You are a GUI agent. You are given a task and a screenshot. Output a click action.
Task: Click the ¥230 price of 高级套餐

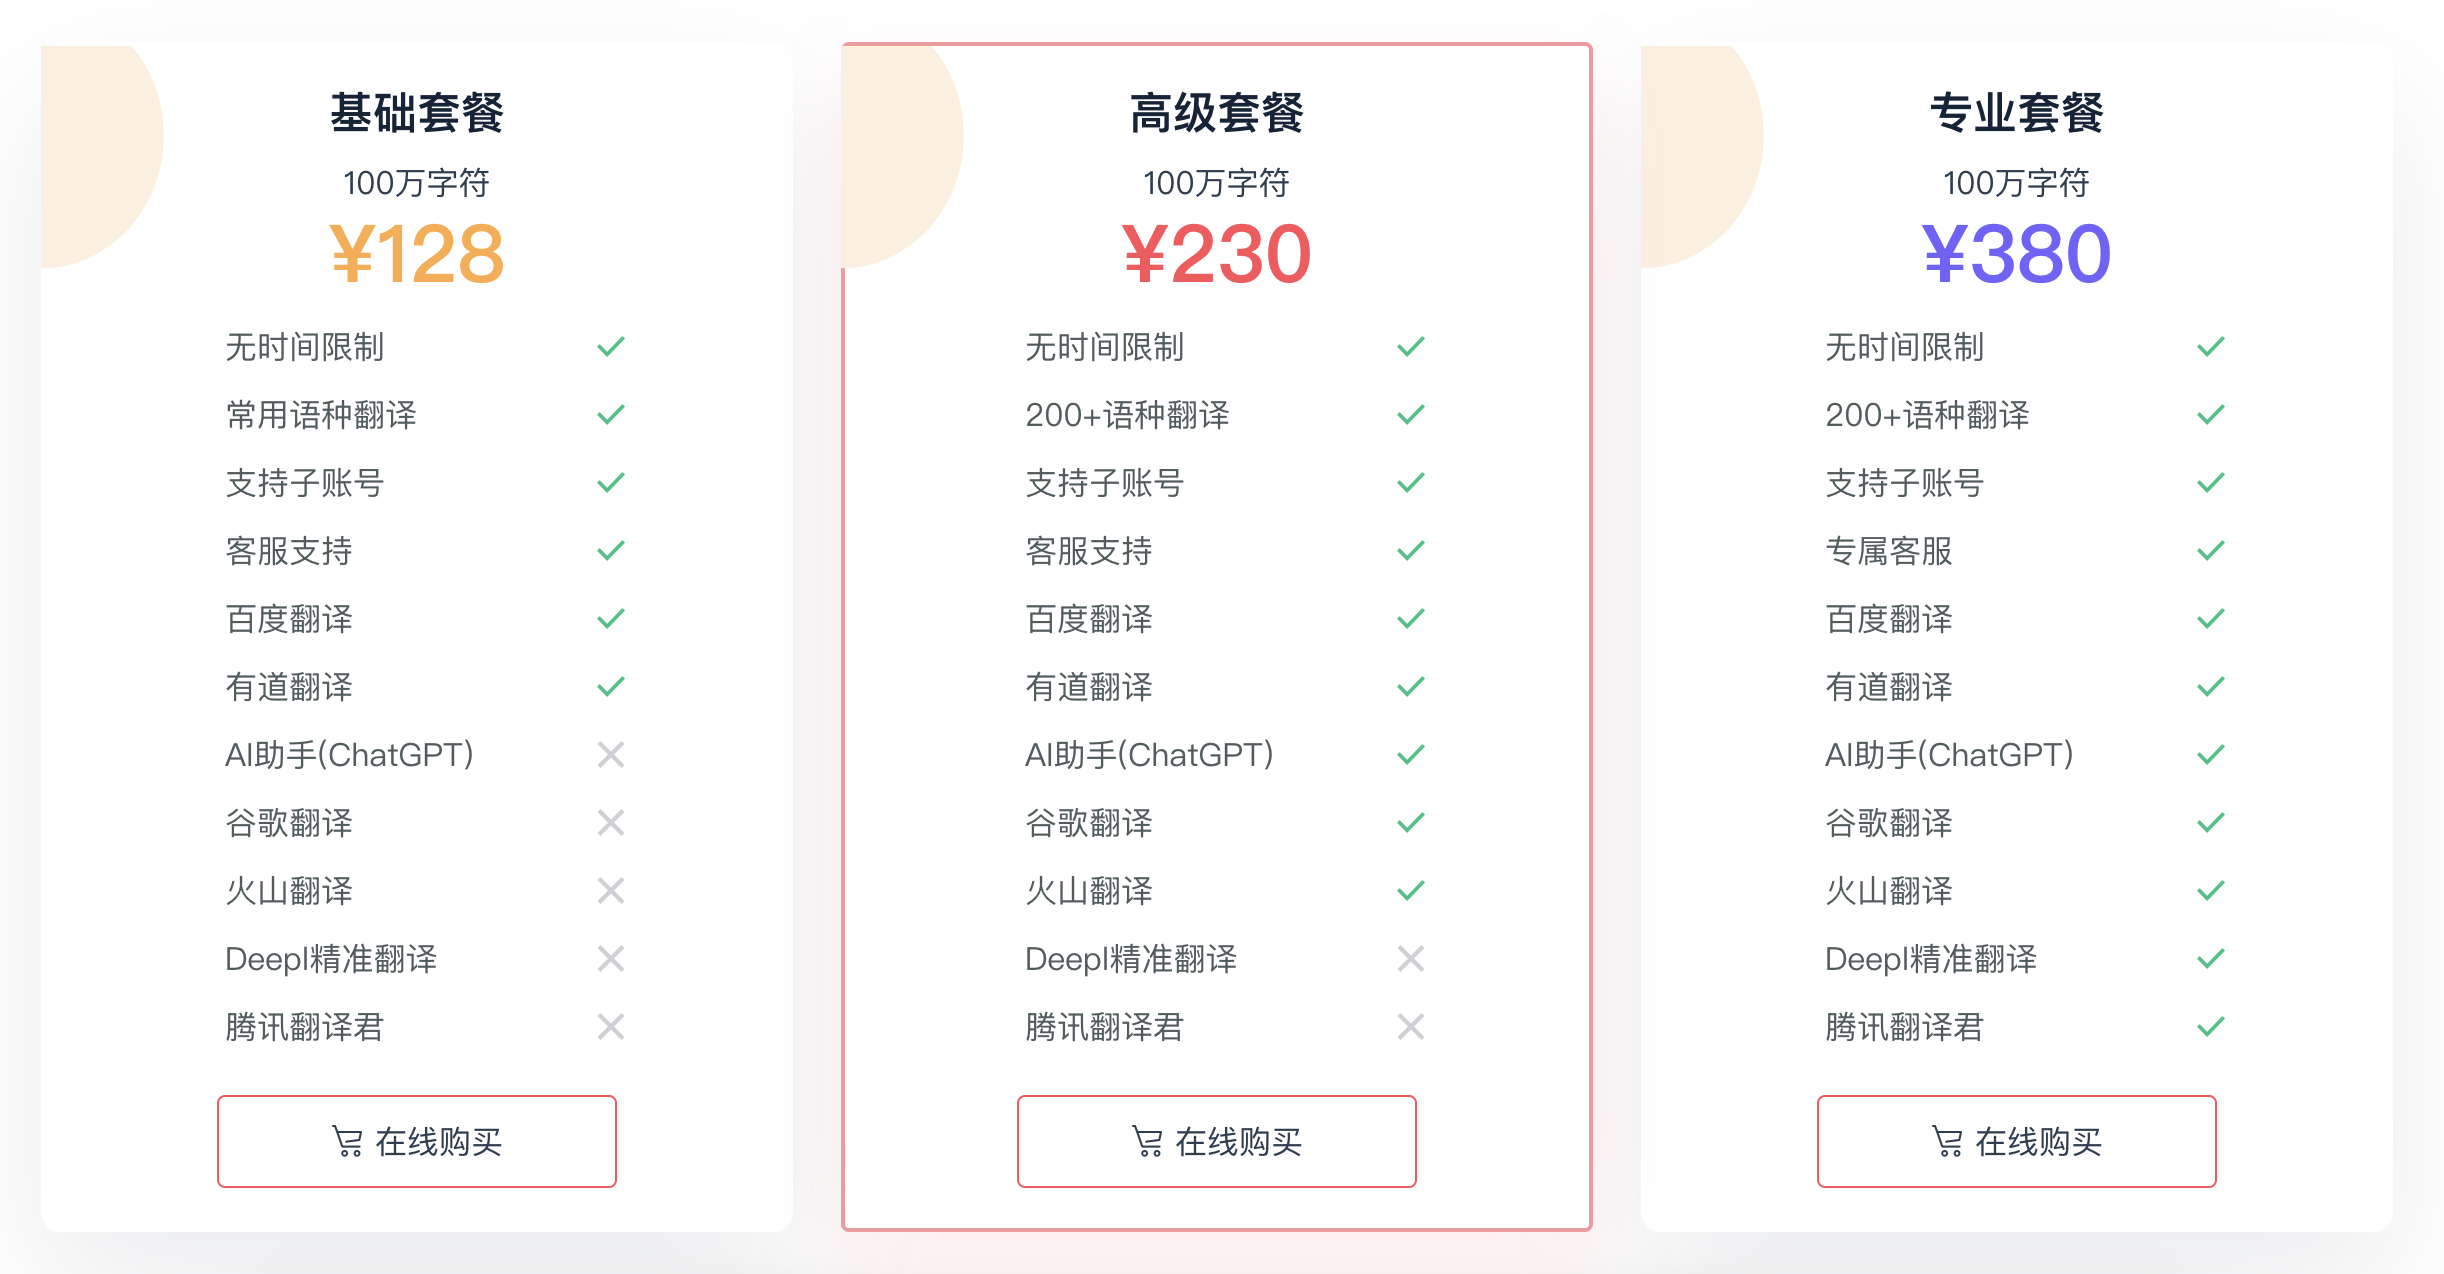[x=1216, y=254]
